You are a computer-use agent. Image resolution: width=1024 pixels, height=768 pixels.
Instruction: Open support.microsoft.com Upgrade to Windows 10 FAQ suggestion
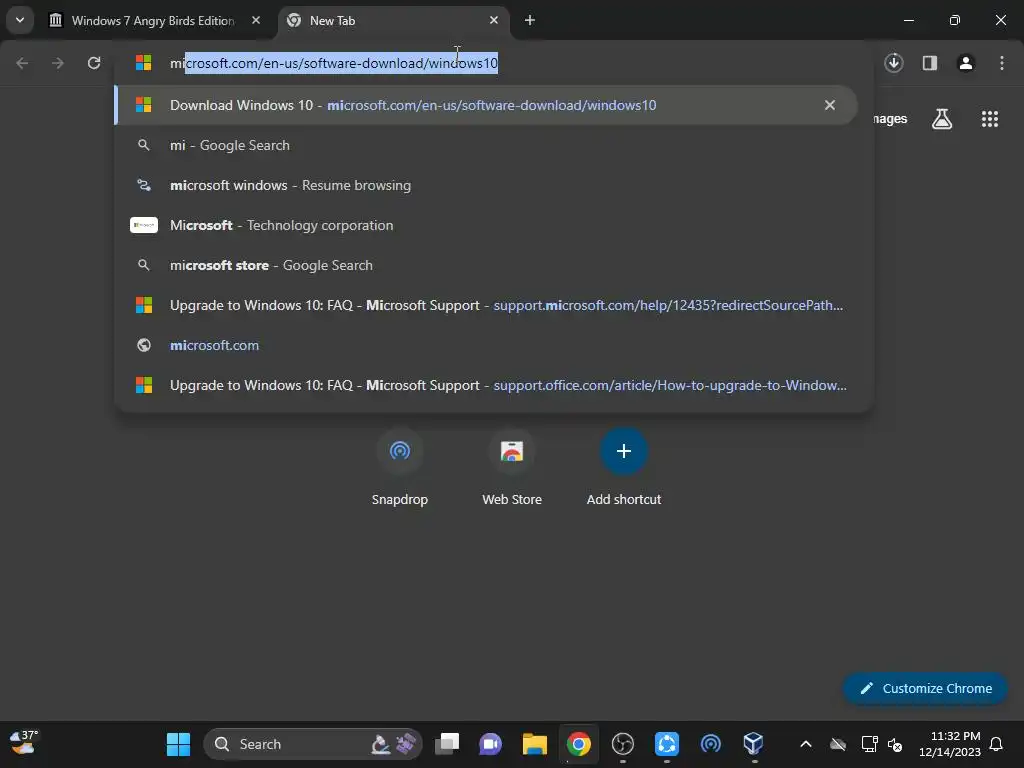486,305
